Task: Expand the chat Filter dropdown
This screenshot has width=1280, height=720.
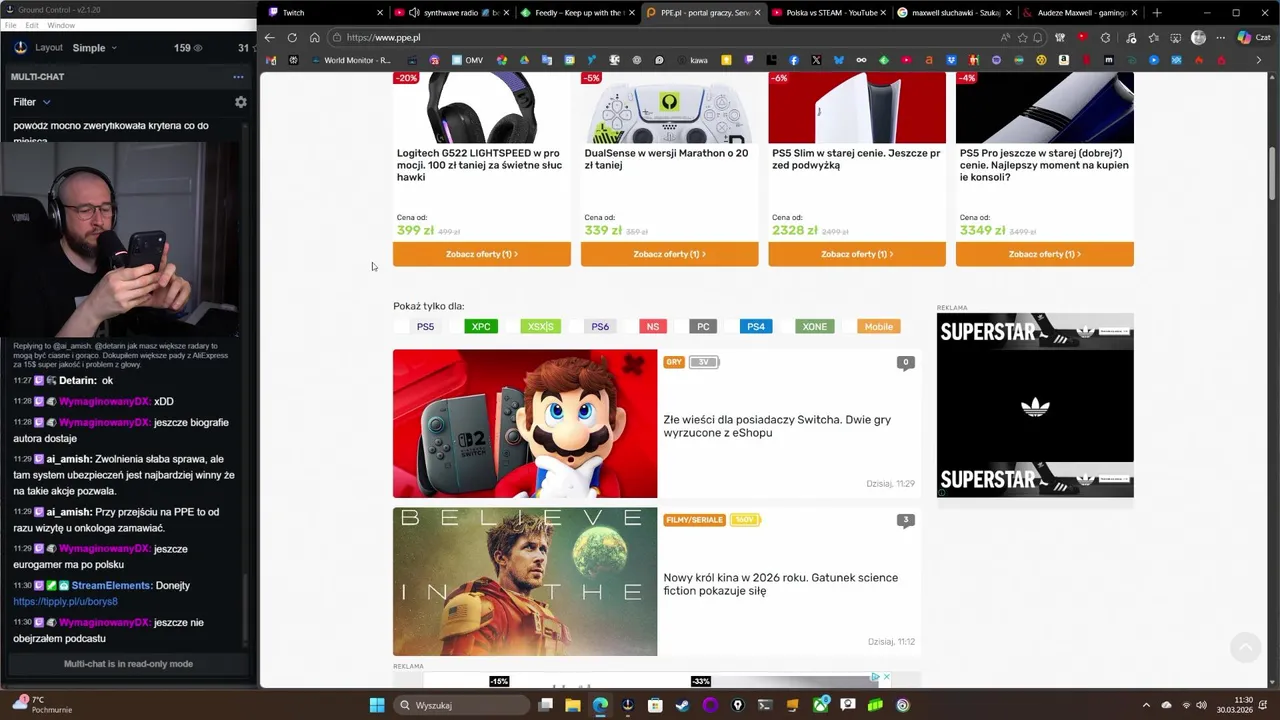Action: point(32,102)
